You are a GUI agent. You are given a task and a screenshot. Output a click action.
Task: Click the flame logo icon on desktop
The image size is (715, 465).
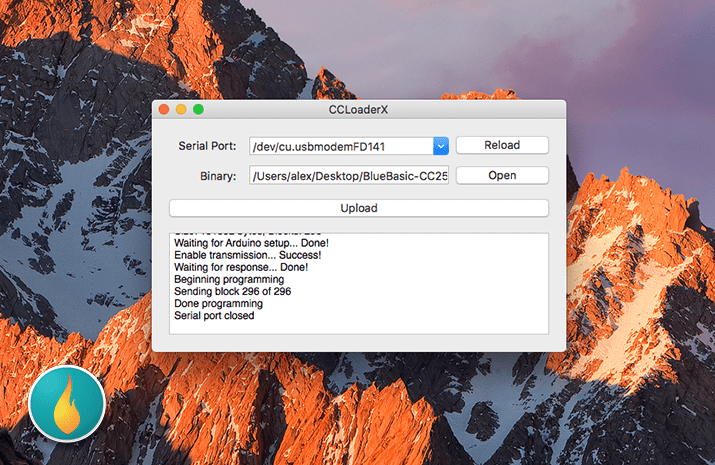coord(67,404)
